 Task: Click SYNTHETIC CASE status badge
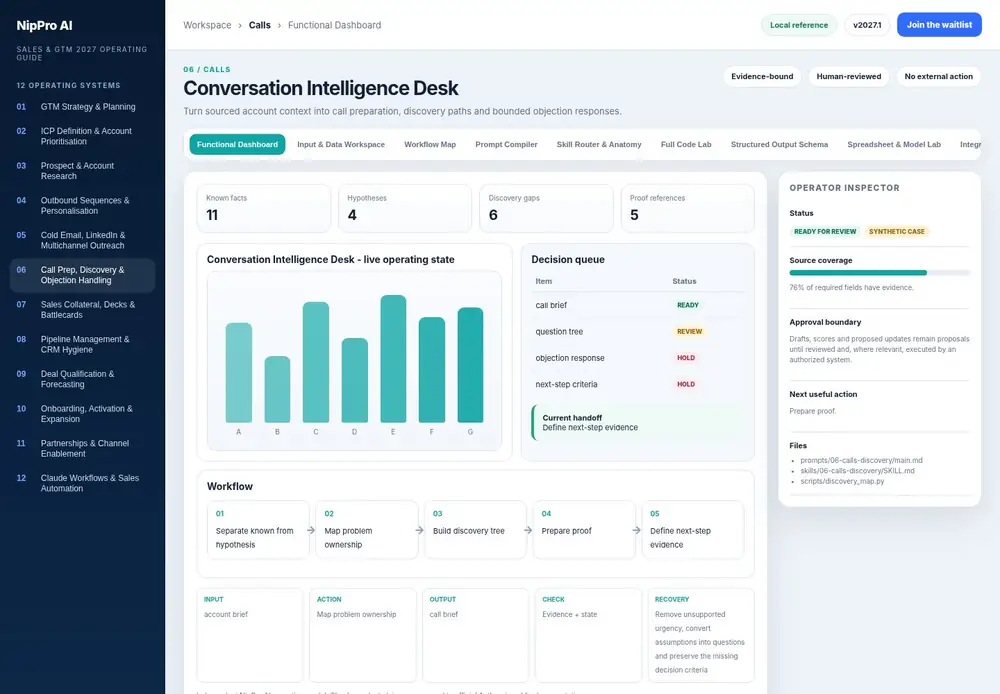896,232
